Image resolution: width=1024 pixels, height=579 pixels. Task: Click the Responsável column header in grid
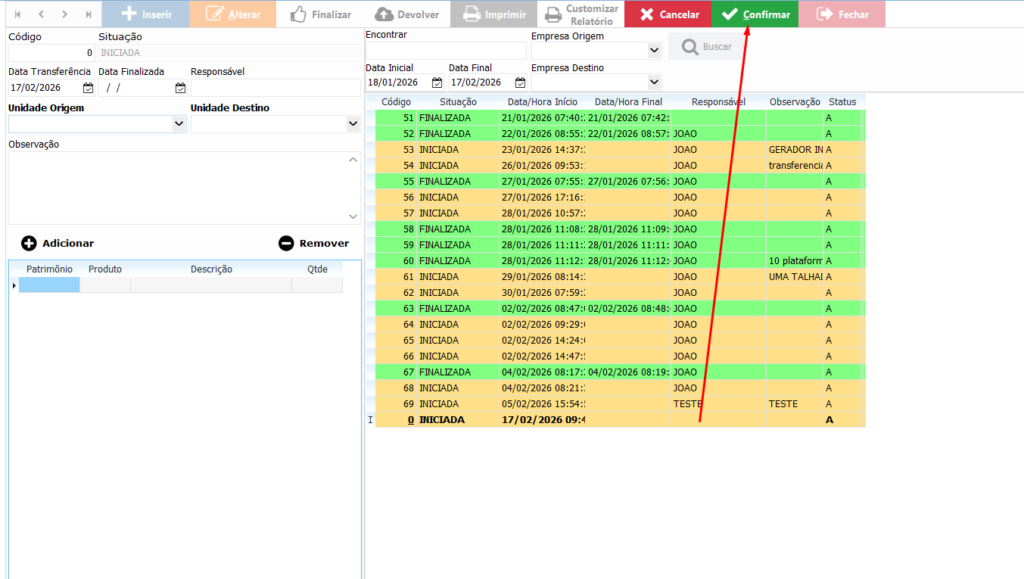(x=718, y=102)
